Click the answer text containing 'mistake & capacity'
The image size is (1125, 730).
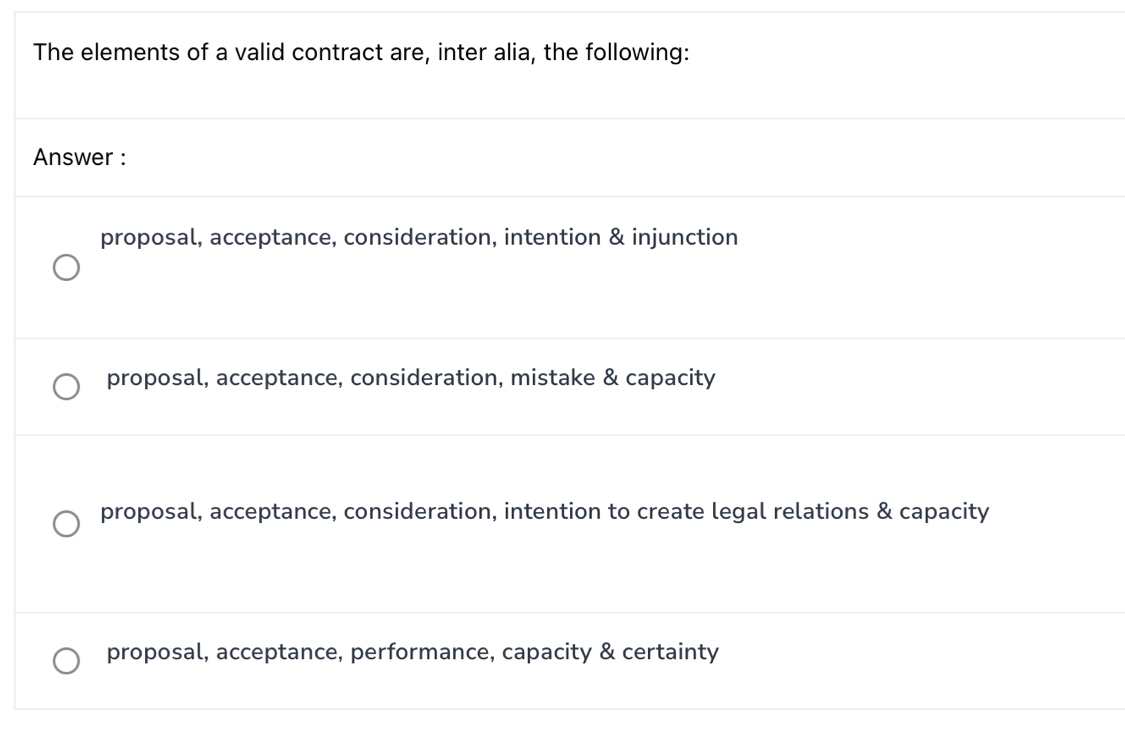[x=412, y=377]
